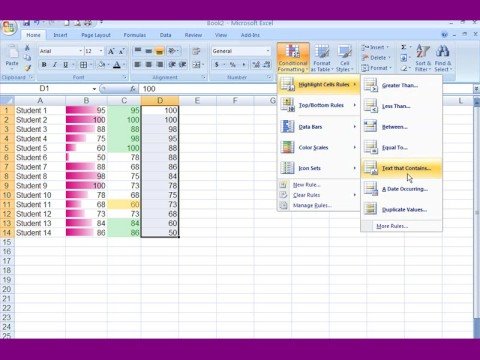Toggle Italic formatting
The width and height of the screenshot is (480, 360).
point(55,65)
